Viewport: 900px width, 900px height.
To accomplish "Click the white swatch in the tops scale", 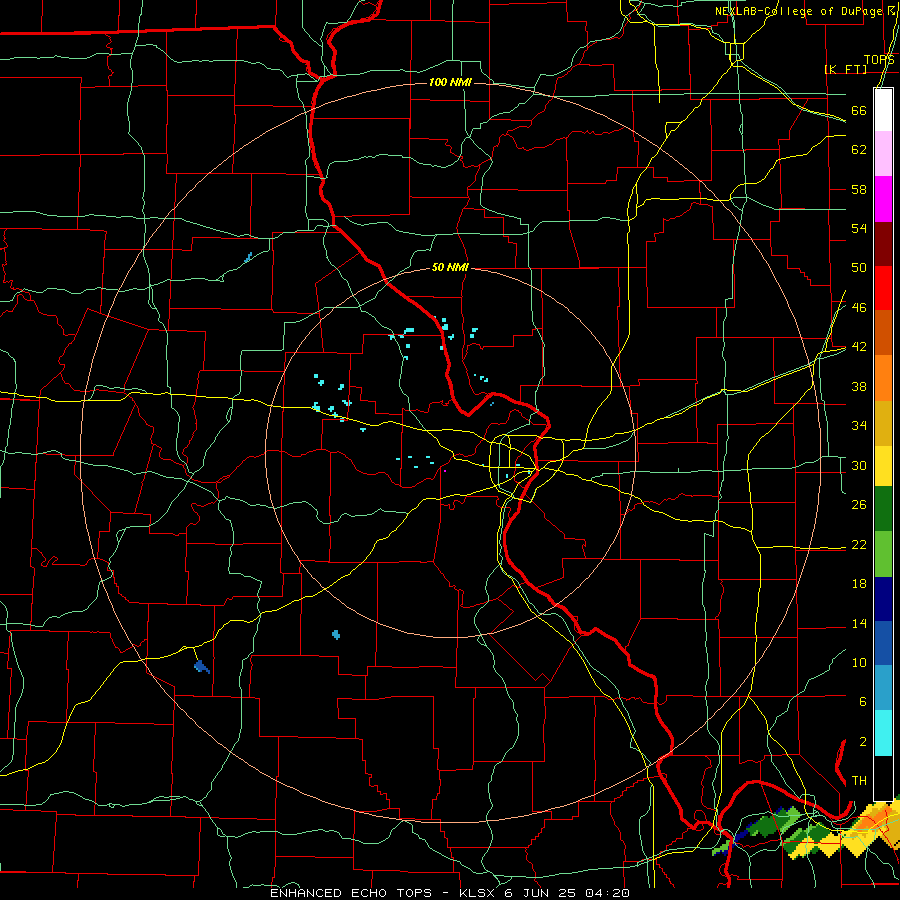I will pyautogui.click(x=883, y=110).
